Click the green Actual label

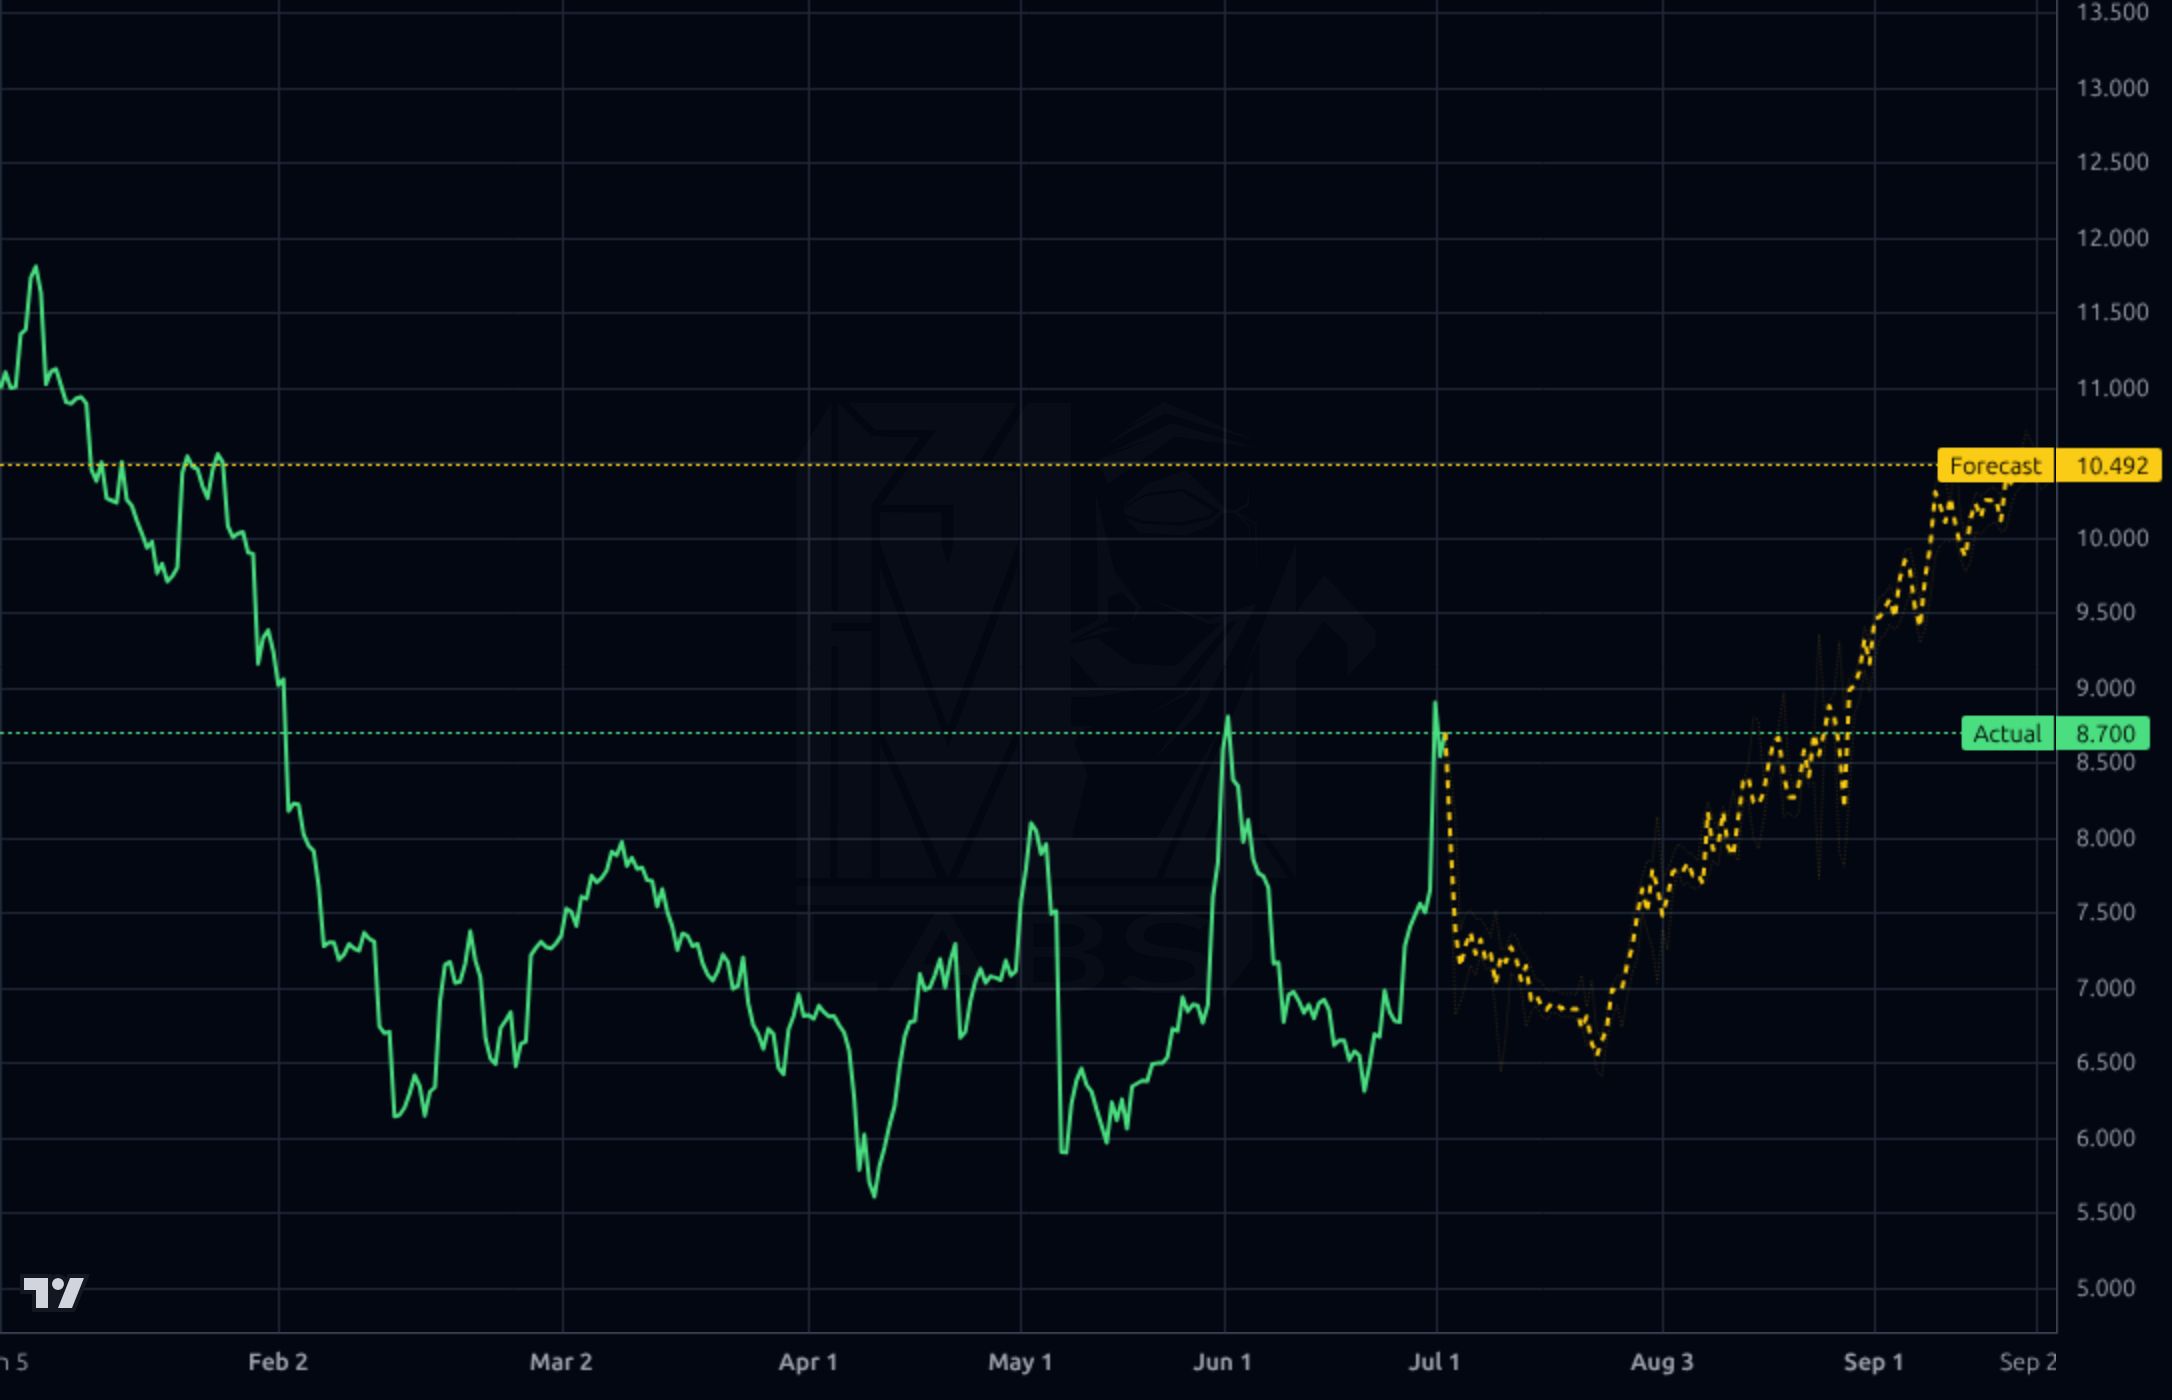pos(2007,734)
